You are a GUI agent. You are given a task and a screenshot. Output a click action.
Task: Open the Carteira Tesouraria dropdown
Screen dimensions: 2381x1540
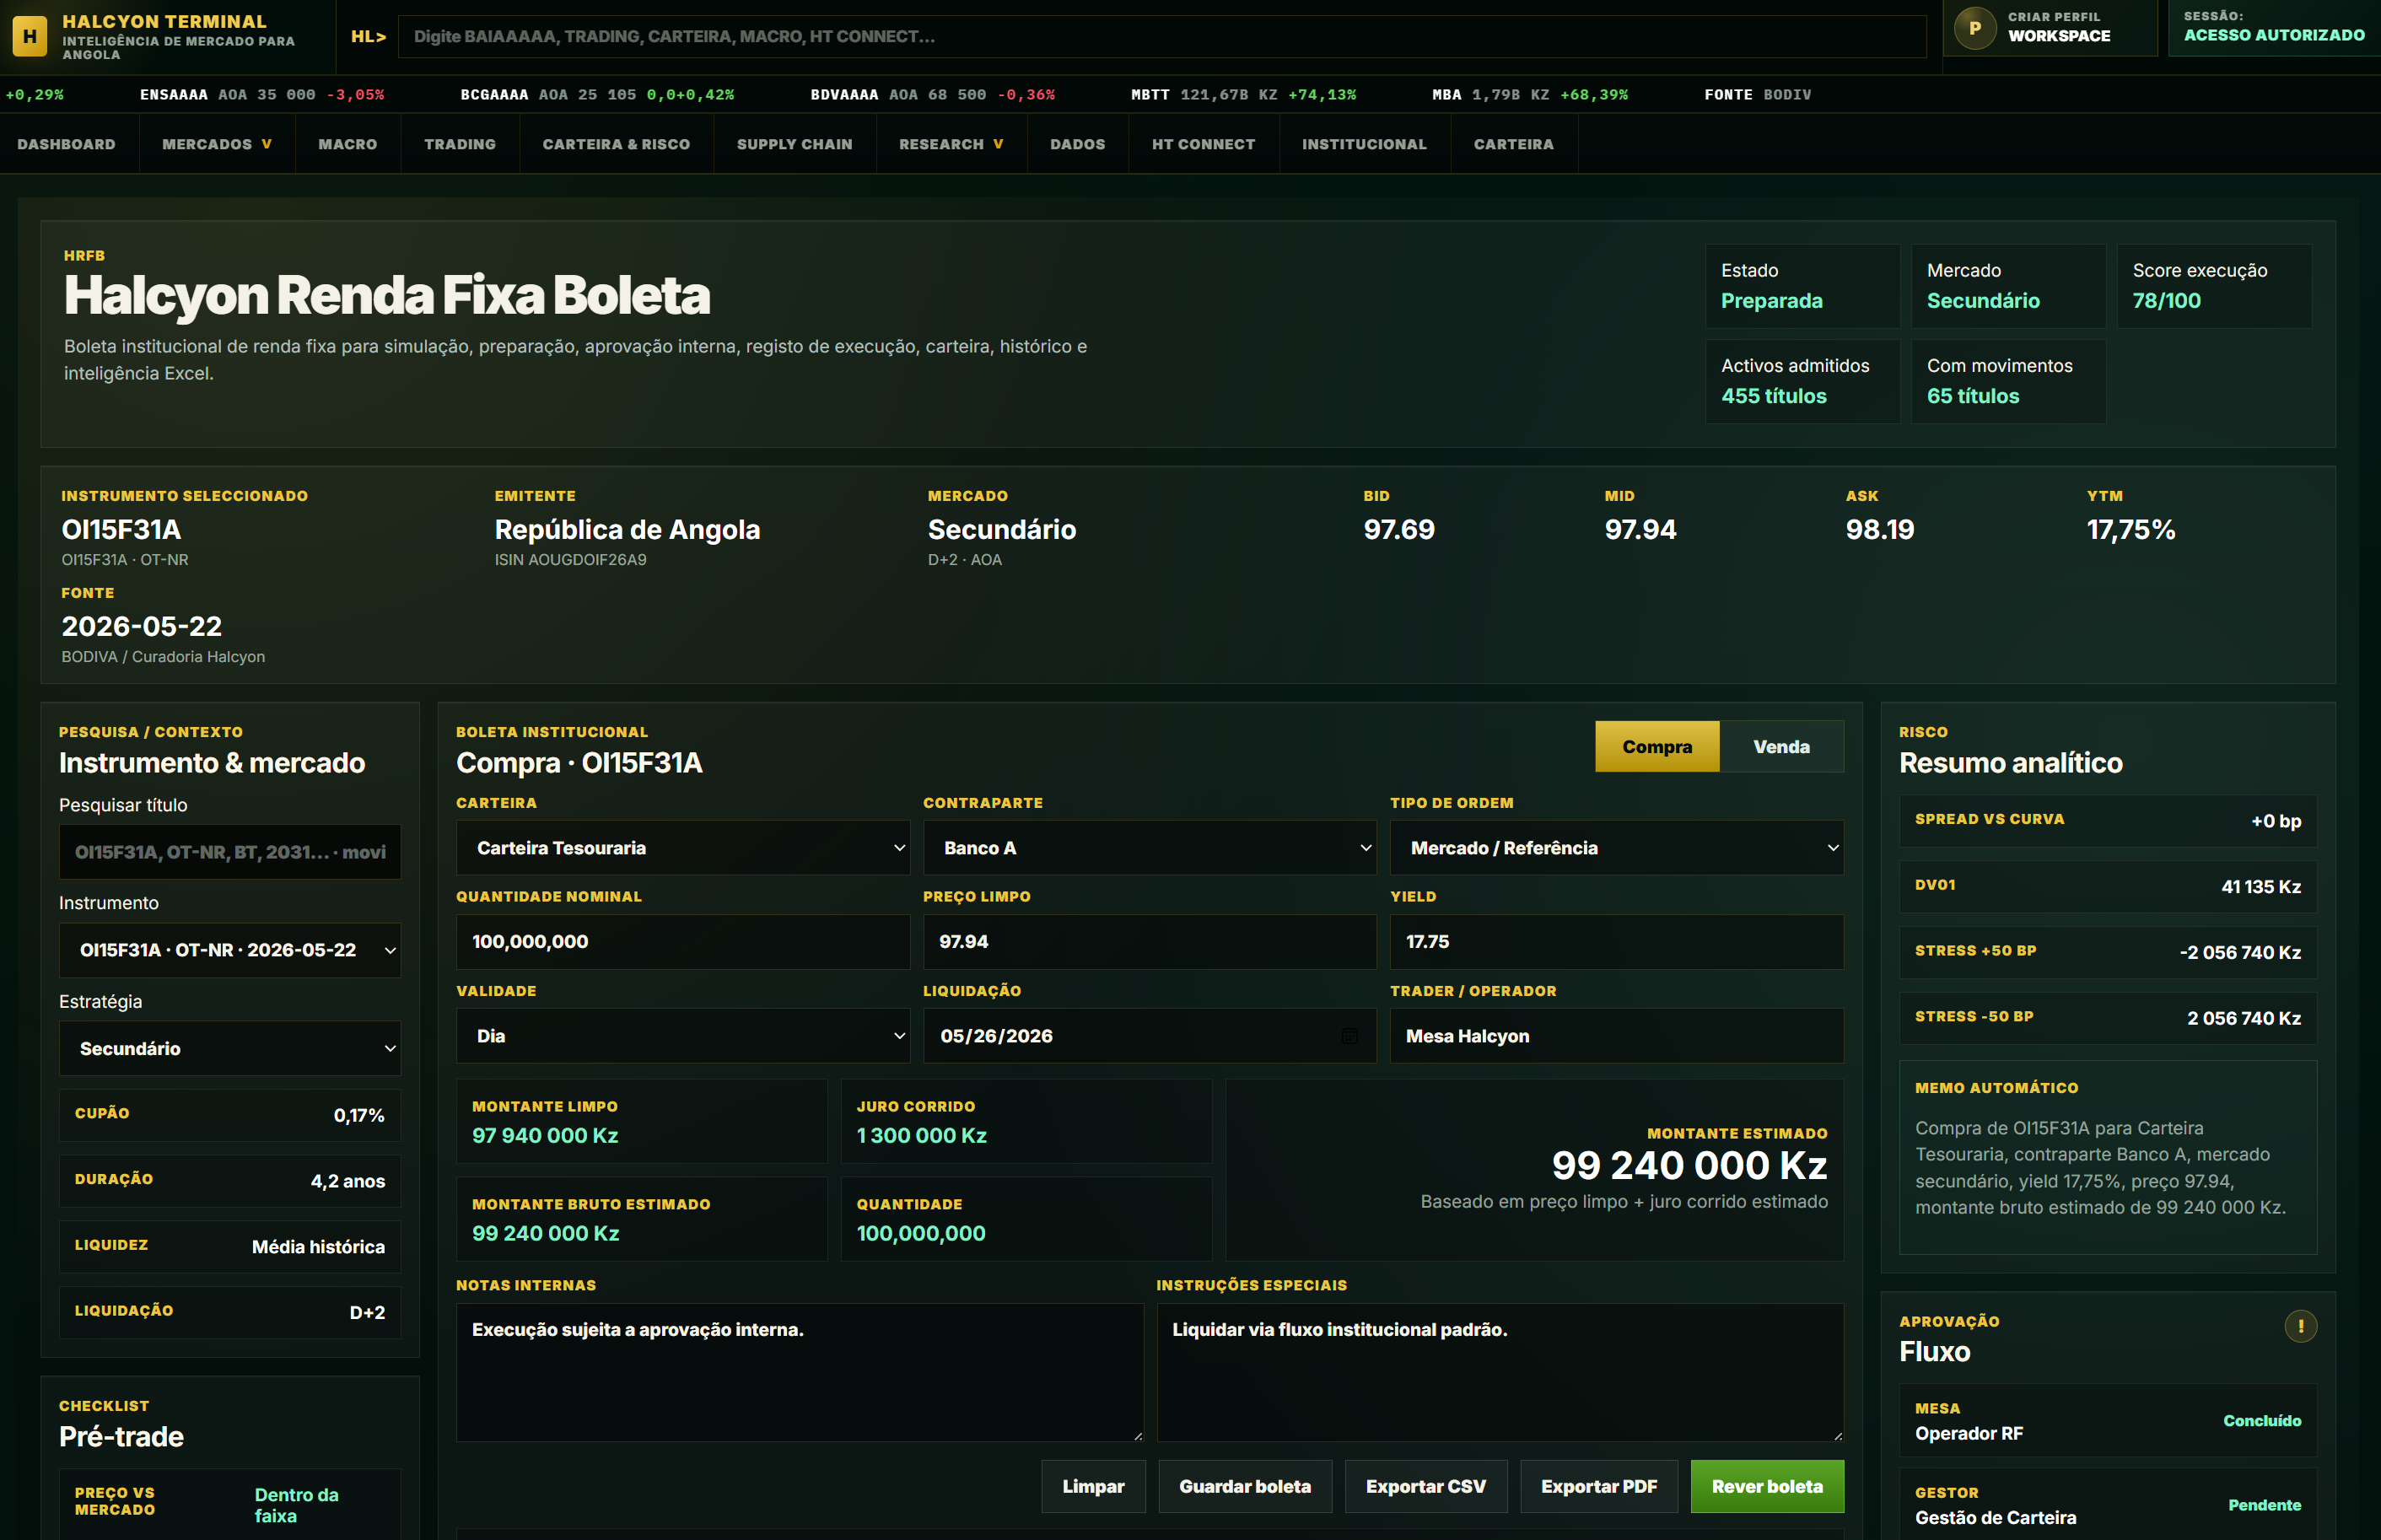(x=683, y=848)
